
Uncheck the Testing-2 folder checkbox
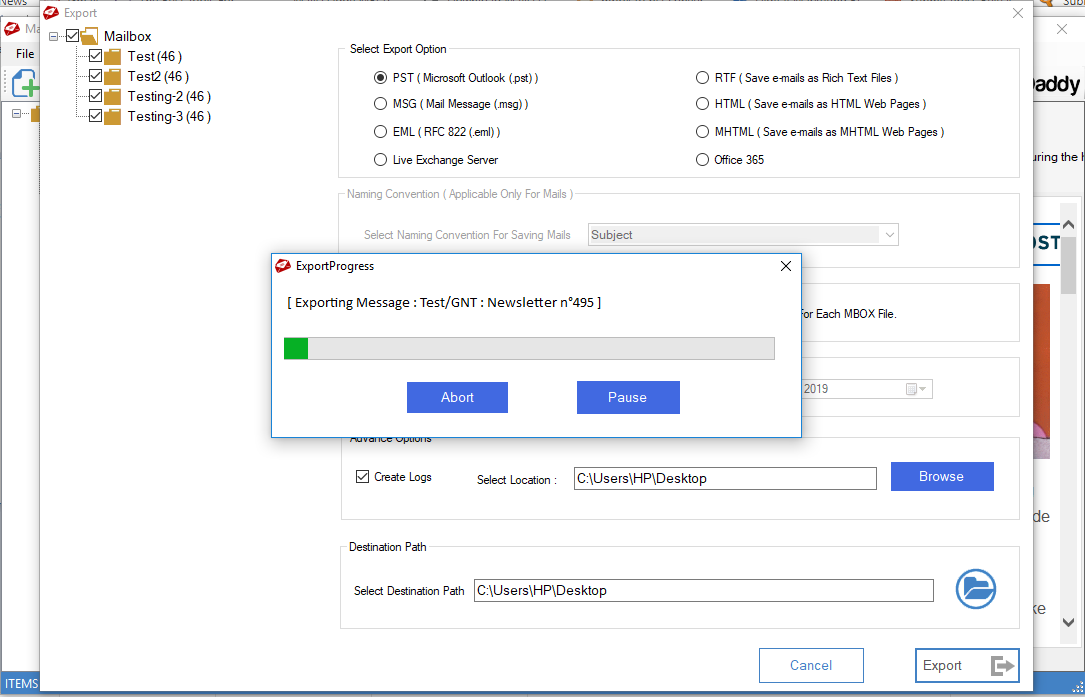click(x=95, y=96)
